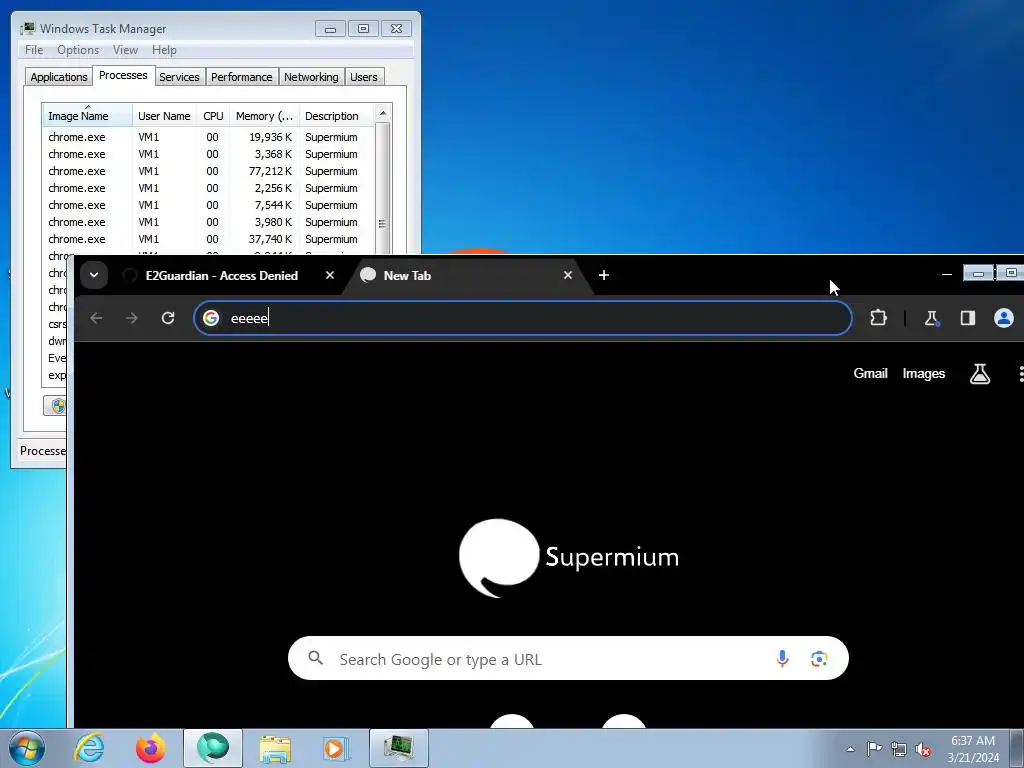The image size is (1024, 768).
Task: Close the New Tab tab
Action: point(568,276)
